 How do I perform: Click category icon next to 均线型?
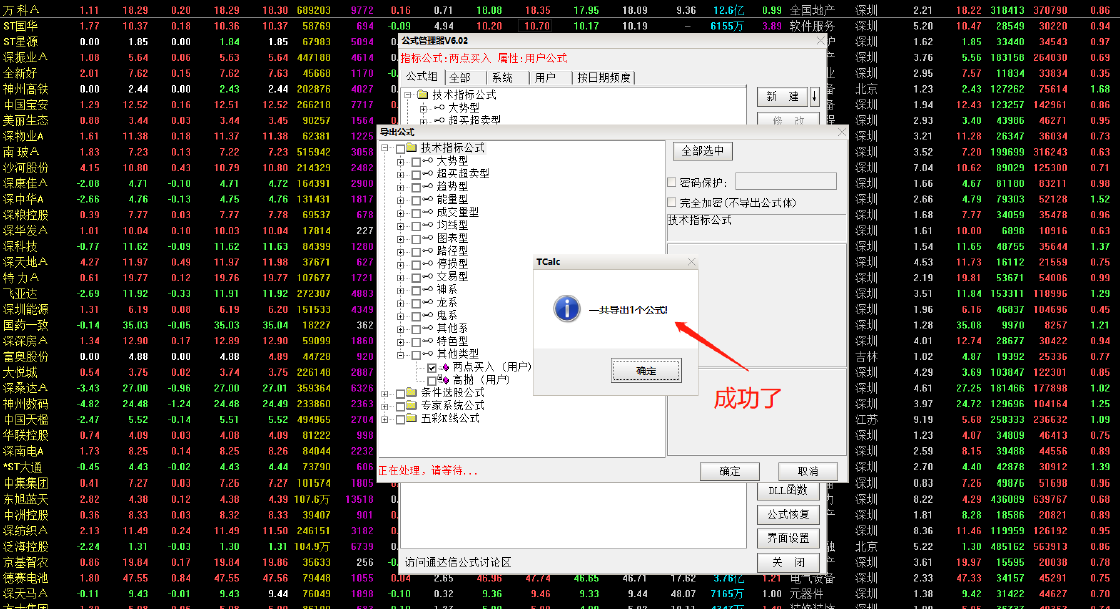(x=428, y=225)
